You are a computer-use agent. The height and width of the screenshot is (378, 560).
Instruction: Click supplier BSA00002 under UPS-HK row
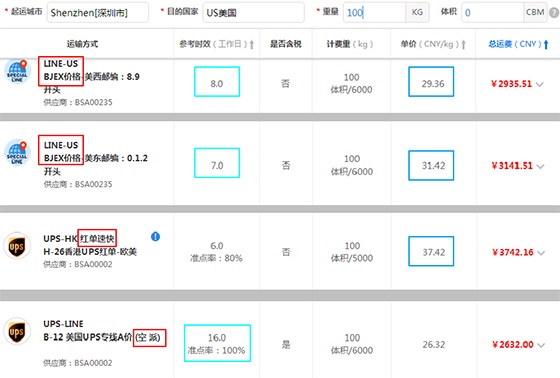78,264
